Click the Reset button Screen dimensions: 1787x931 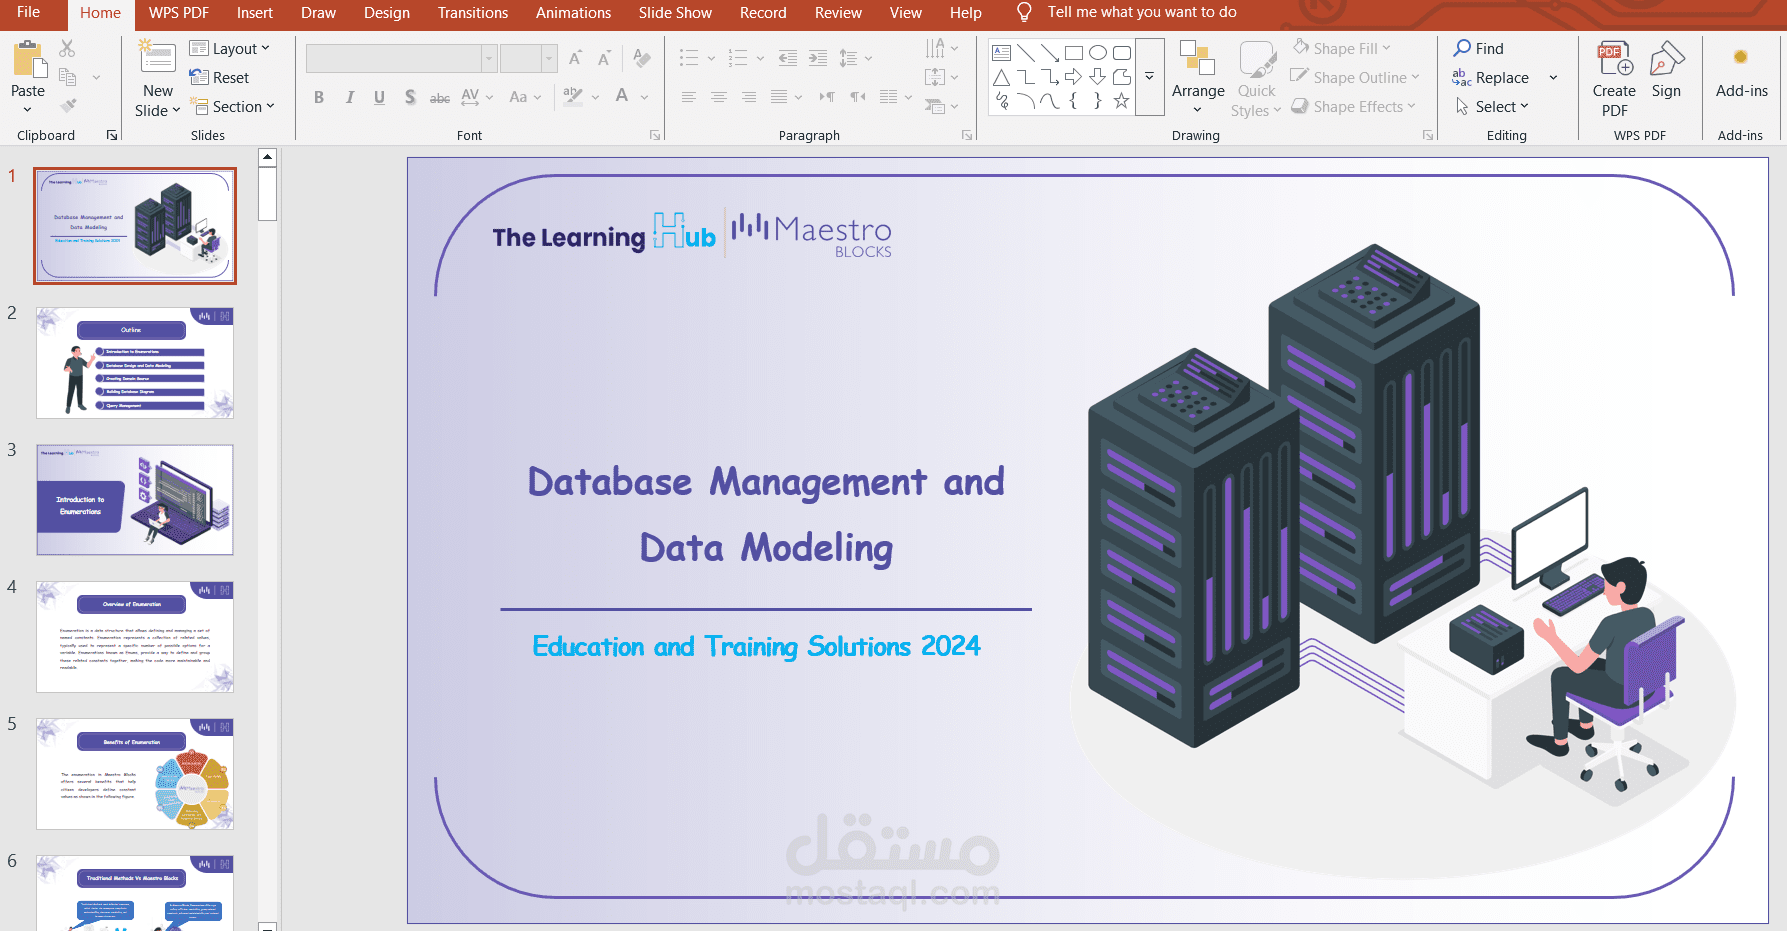coord(220,78)
